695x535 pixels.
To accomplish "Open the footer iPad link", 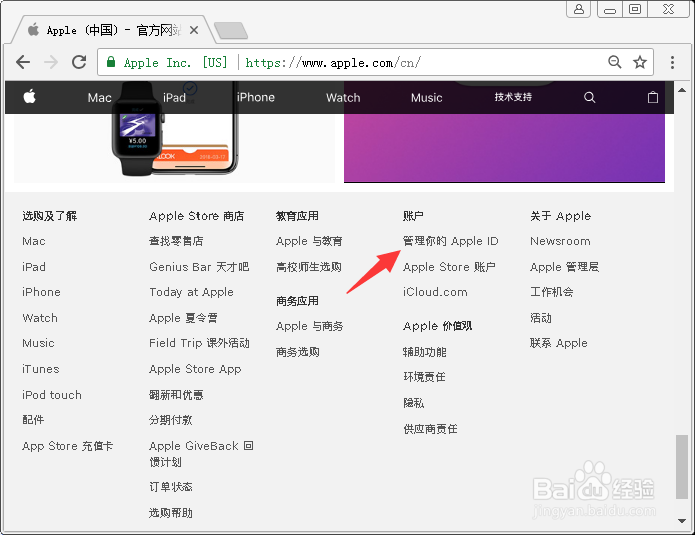I will 34,267.
